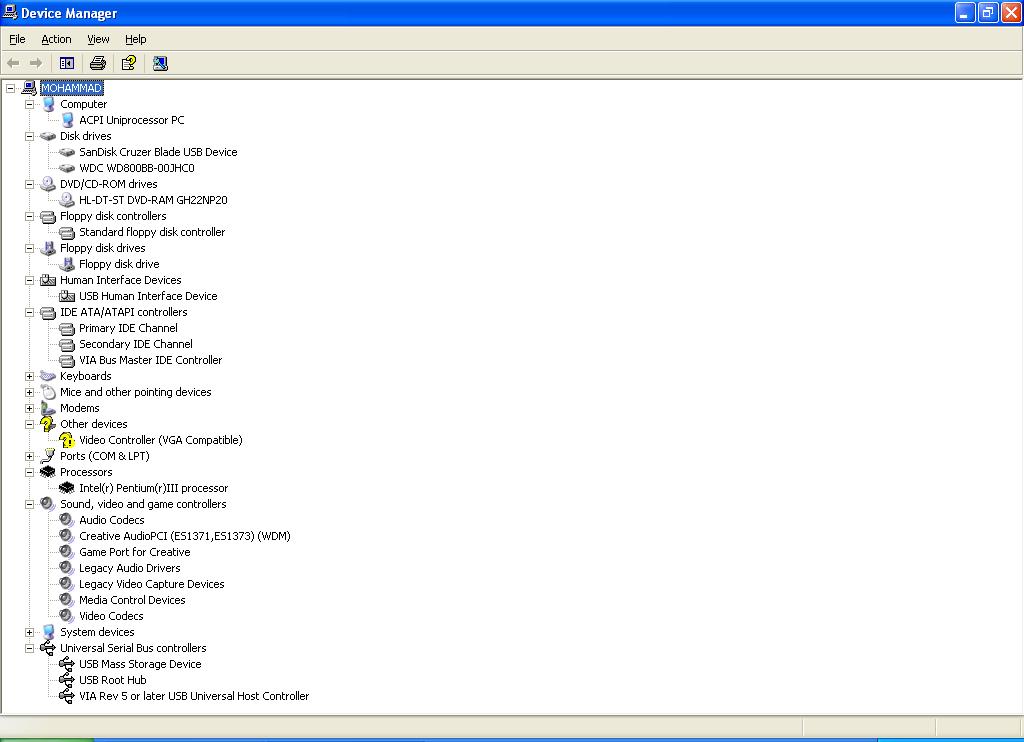Collapse the DVD/CD-ROM drives category
Viewport: 1024px width, 742px height.
[x=29, y=184]
